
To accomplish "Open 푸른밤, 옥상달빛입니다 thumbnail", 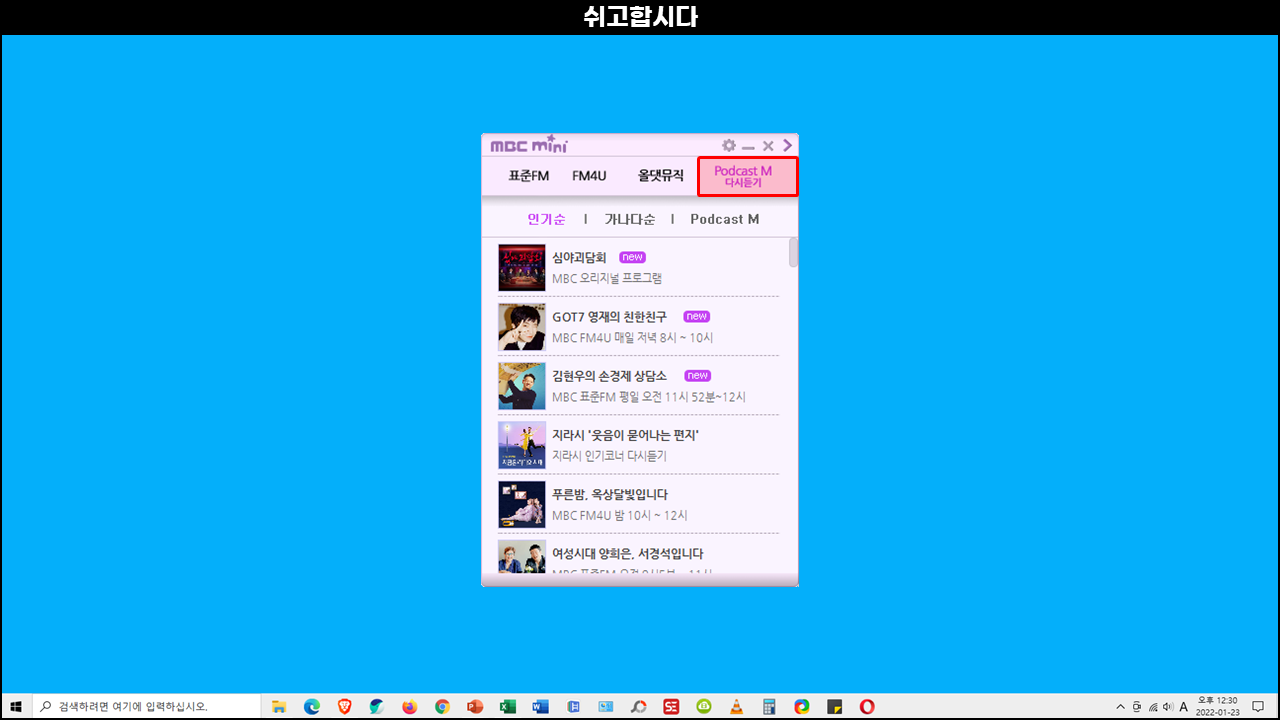I will [522, 504].
